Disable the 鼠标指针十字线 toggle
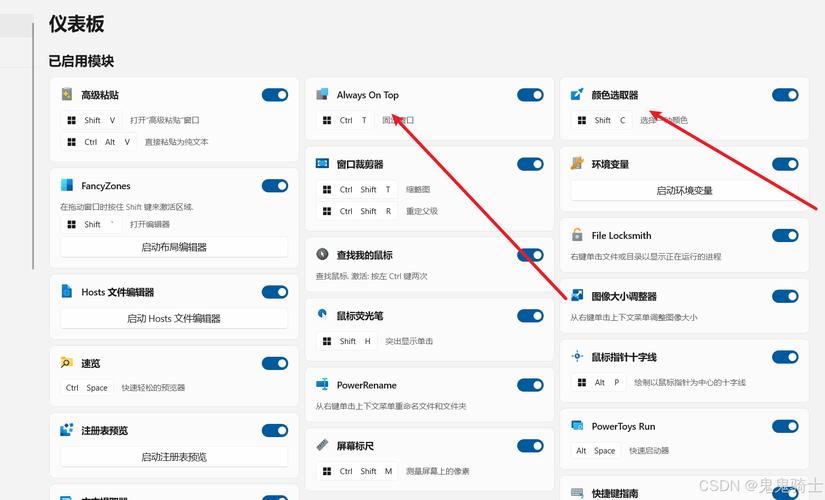This screenshot has height=500, width=825. tap(786, 357)
